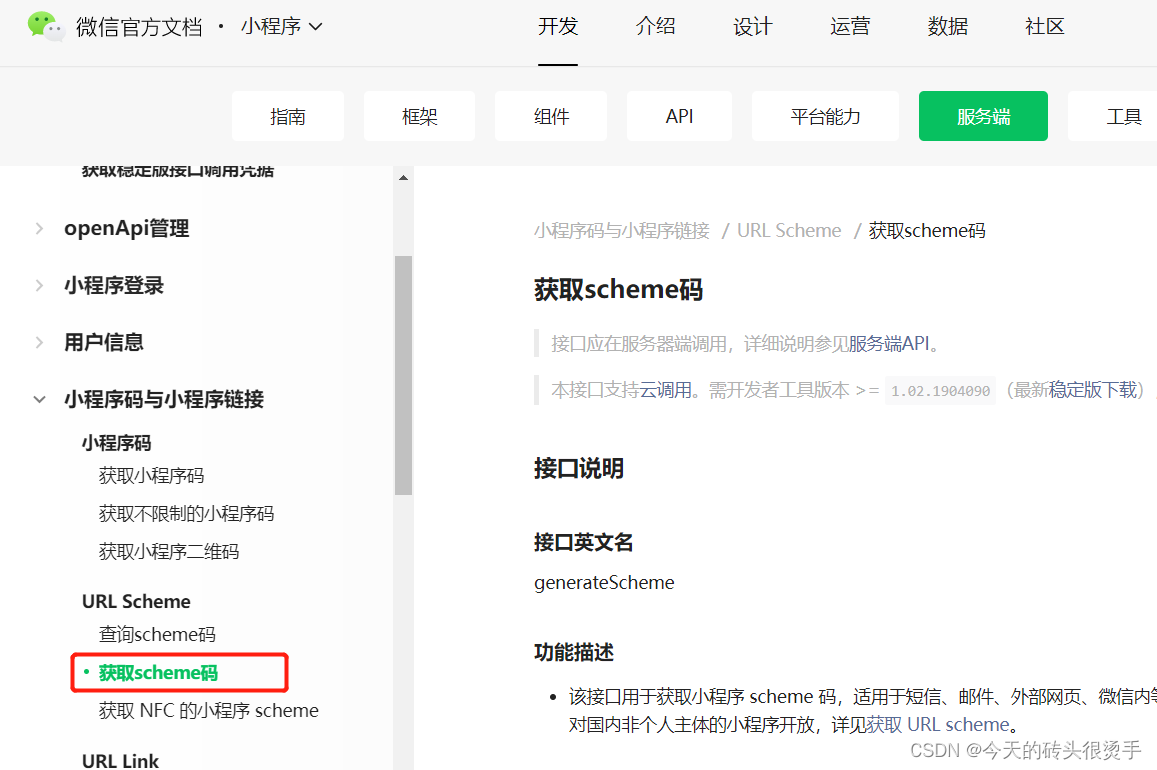Go to the 设计 navigation tab
1157x770 pixels.
(x=753, y=27)
